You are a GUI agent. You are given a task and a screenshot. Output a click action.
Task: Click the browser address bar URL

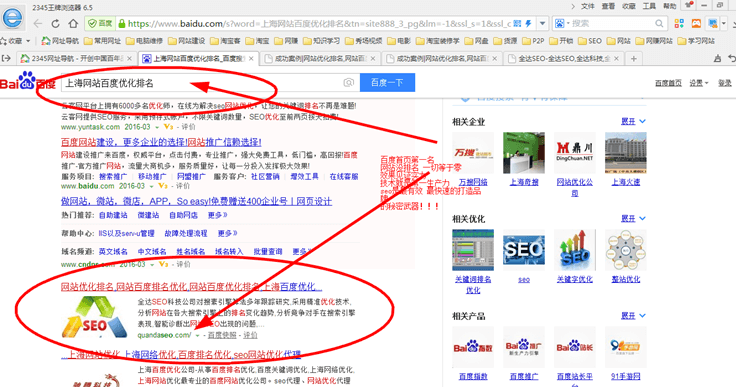tap(319, 23)
